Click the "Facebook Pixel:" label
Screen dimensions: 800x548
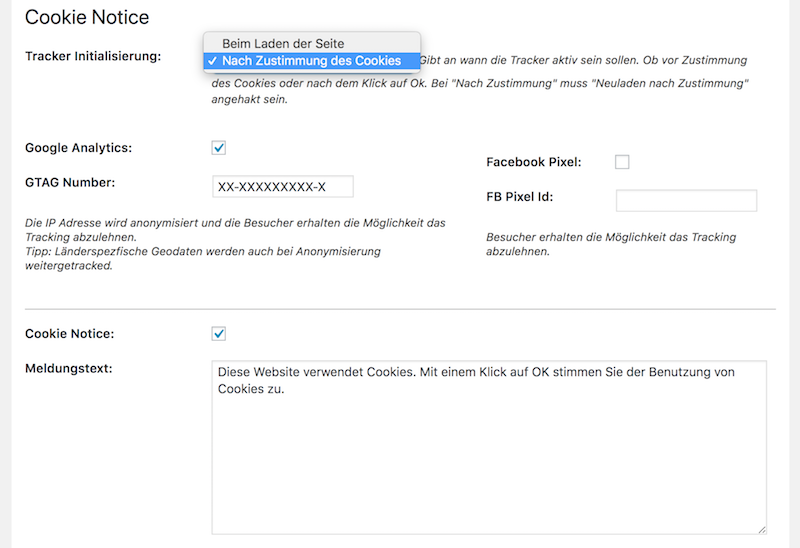click(x=534, y=162)
